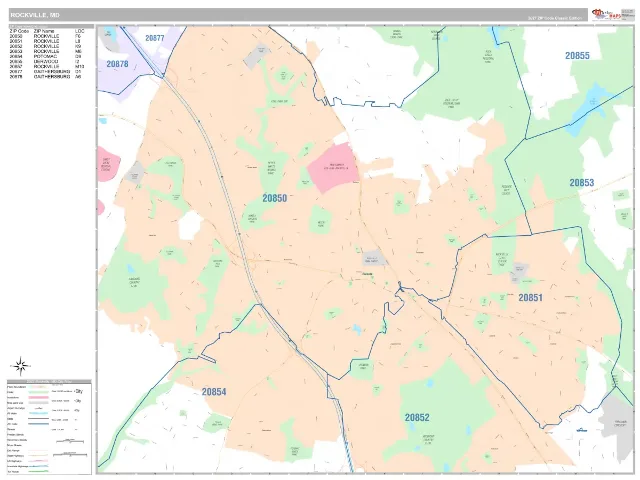Click the ZIP Name column header
The width and height of the screenshot is (640, 480).
click(44, 31)
